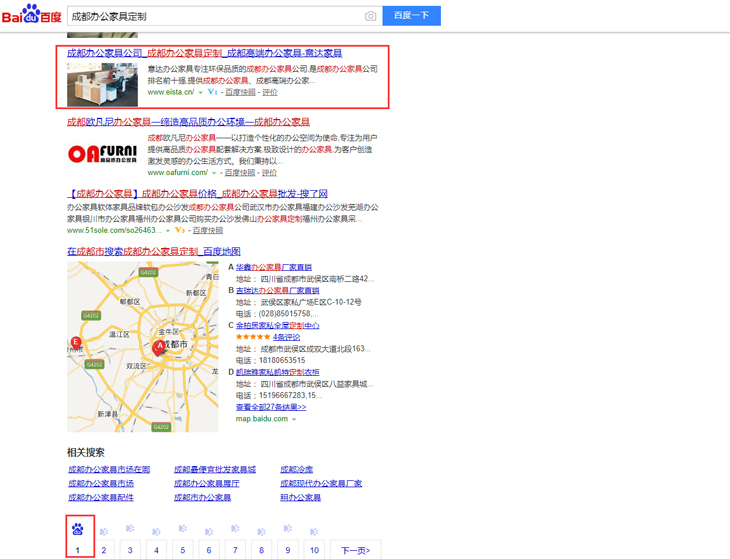Click the red E marker on map
This screenshot has width=730, height=559.
point(75,342)
